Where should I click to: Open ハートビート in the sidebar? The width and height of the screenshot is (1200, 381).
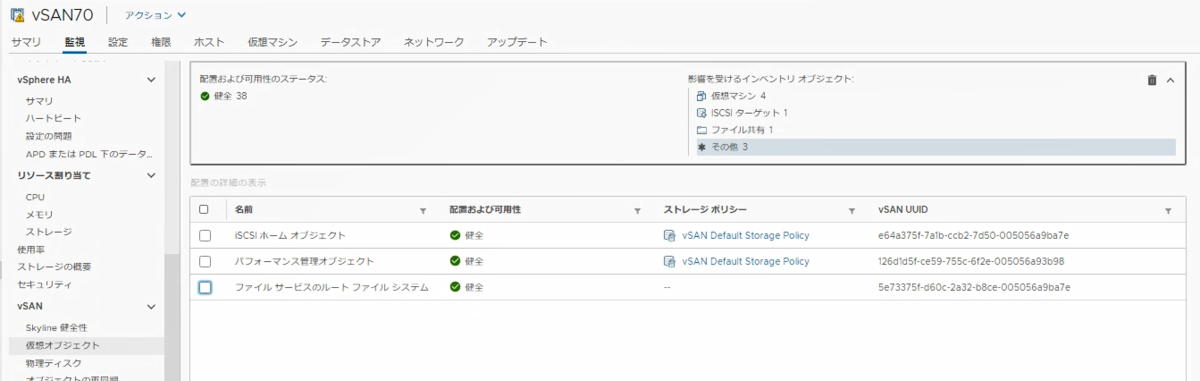click(54, 118)
